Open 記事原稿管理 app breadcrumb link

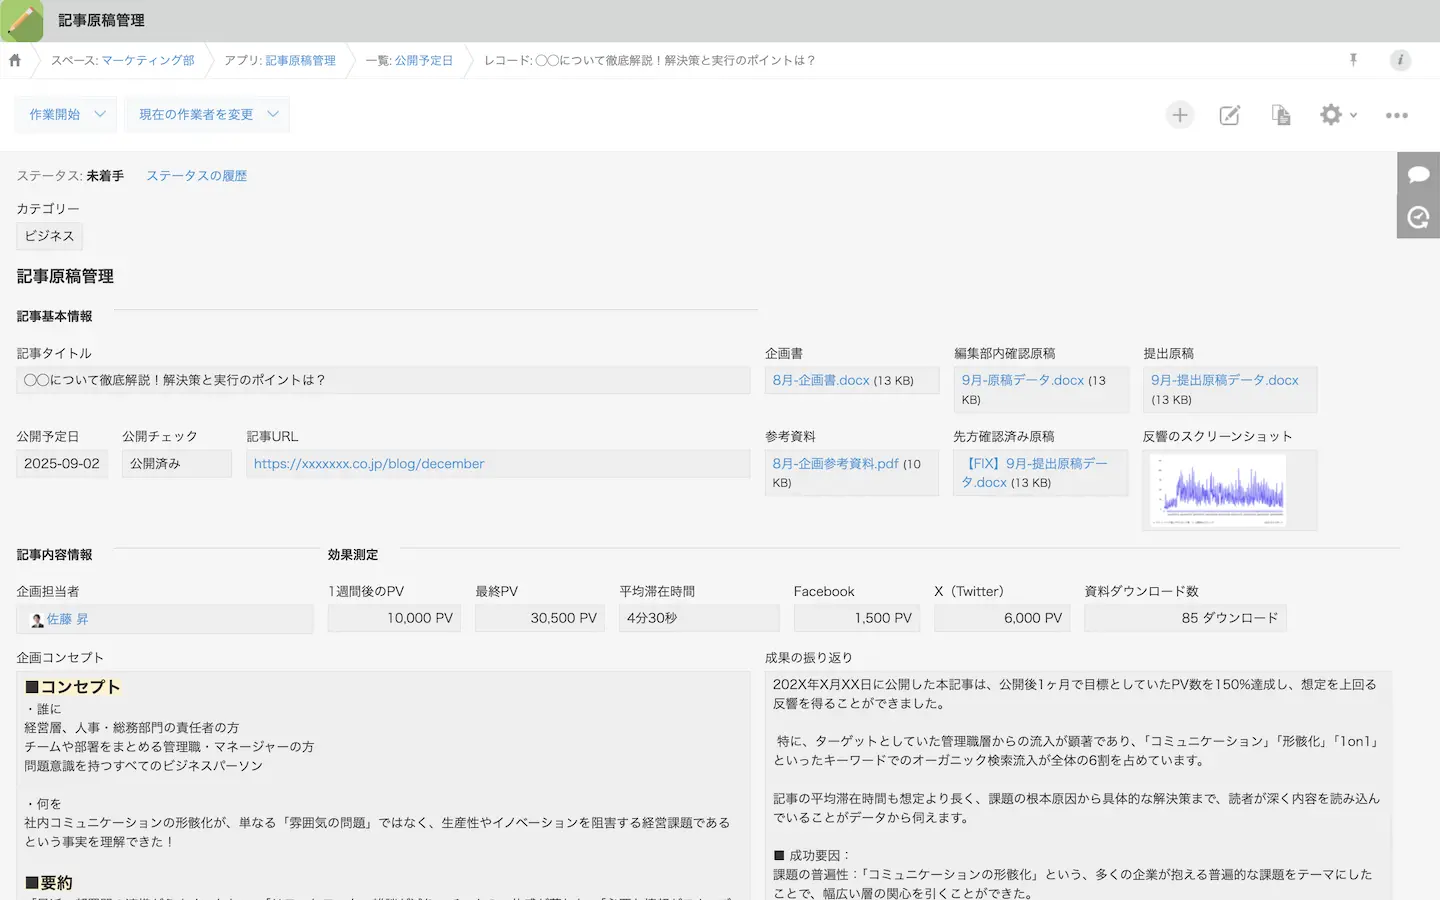(x=300, y=61)
